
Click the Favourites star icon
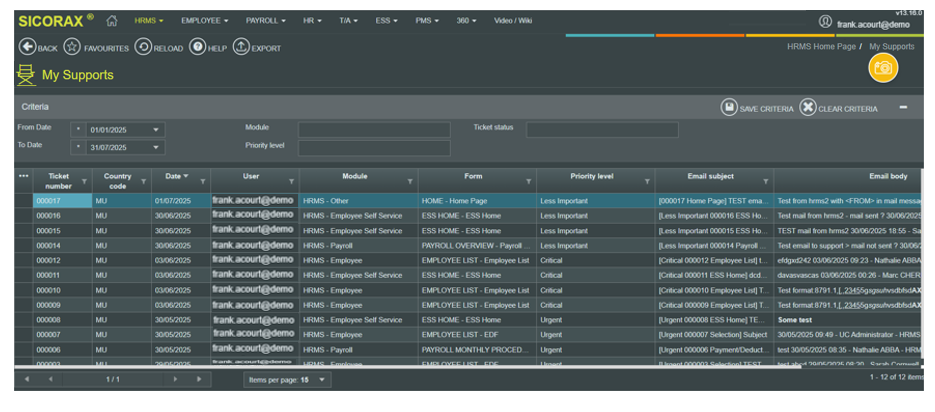click(x=72, y=47)
